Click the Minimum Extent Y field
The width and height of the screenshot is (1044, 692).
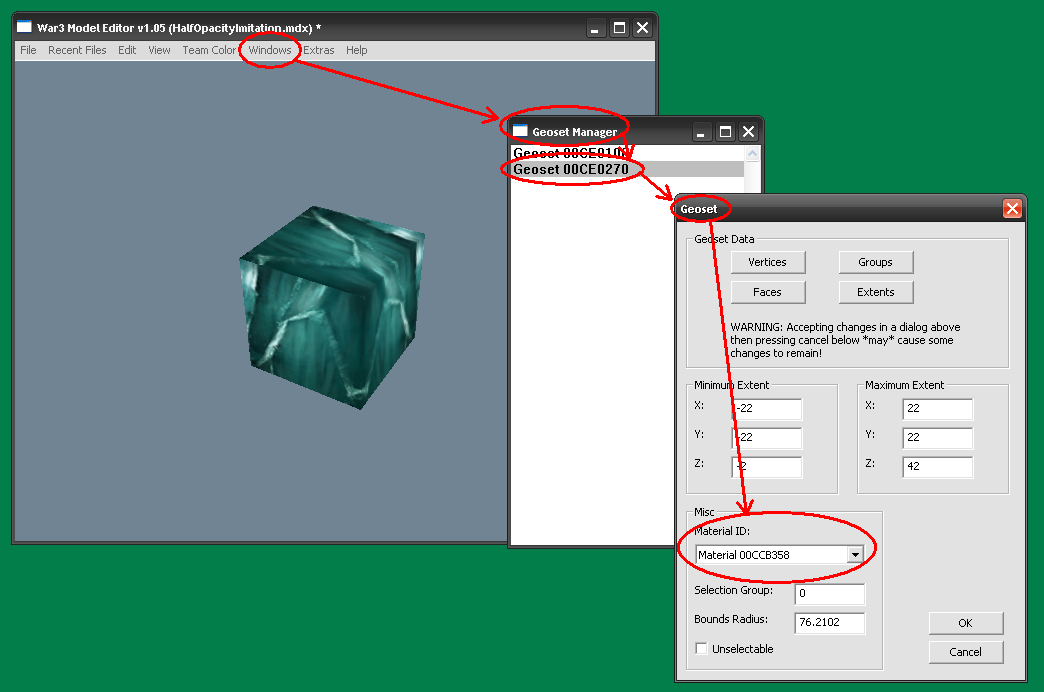(767, 438)
